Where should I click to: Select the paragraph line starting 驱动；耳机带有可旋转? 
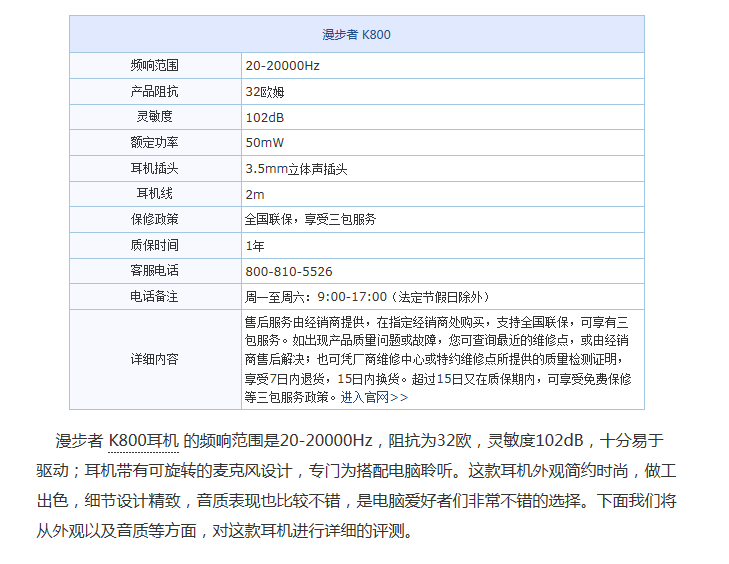(x=356, y=471)
